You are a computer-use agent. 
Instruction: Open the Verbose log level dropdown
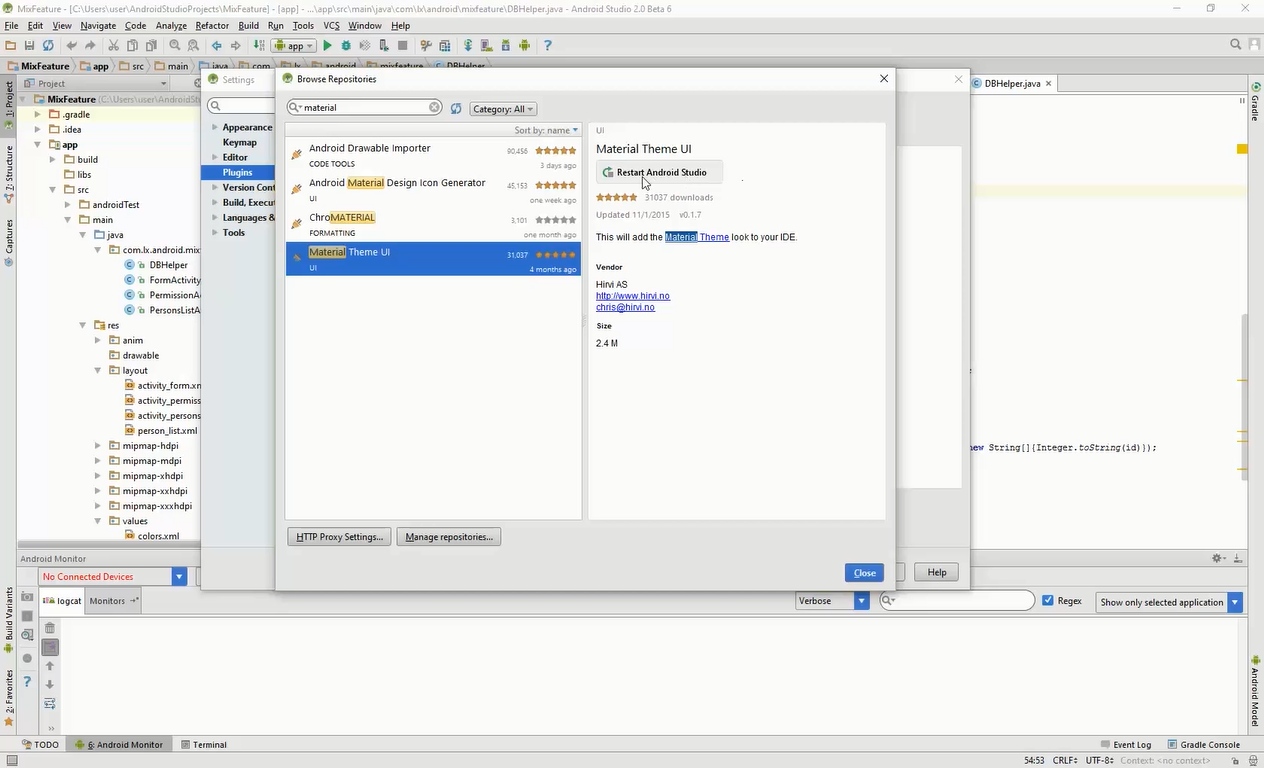832,601
